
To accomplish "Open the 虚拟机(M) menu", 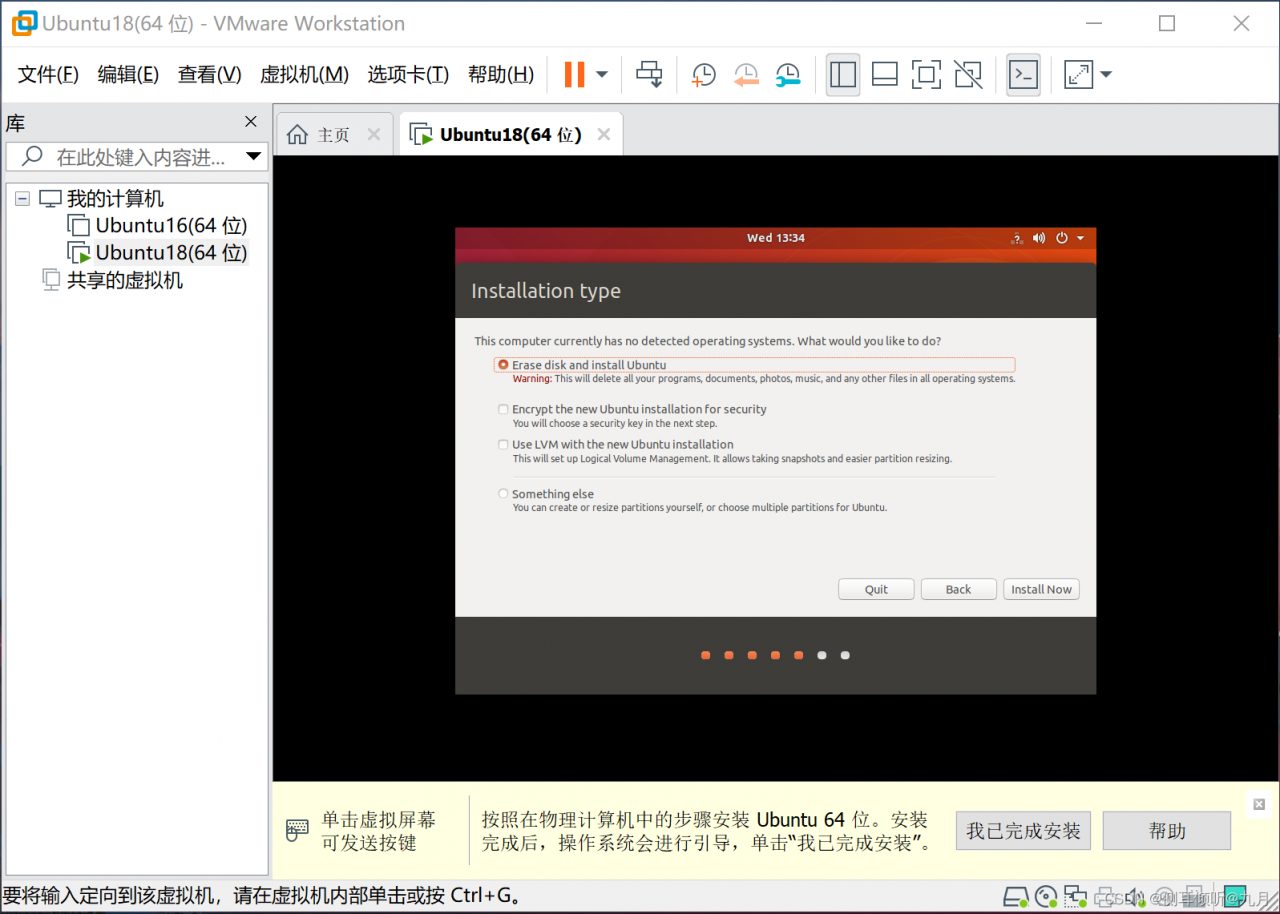I will (304, 74).
